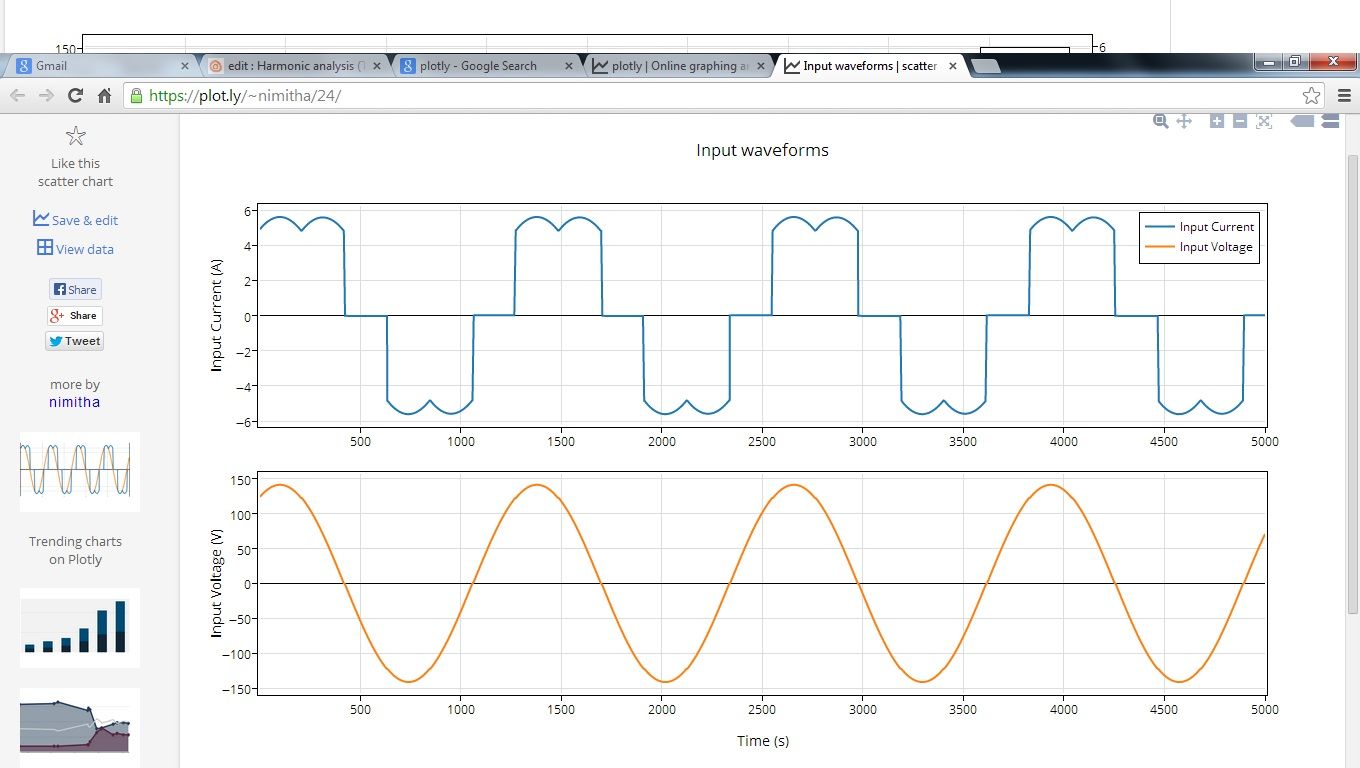This screenshot has height=768, width=1360.
Task: Select the plot Zoom tool
Action: click(1161, 121)
